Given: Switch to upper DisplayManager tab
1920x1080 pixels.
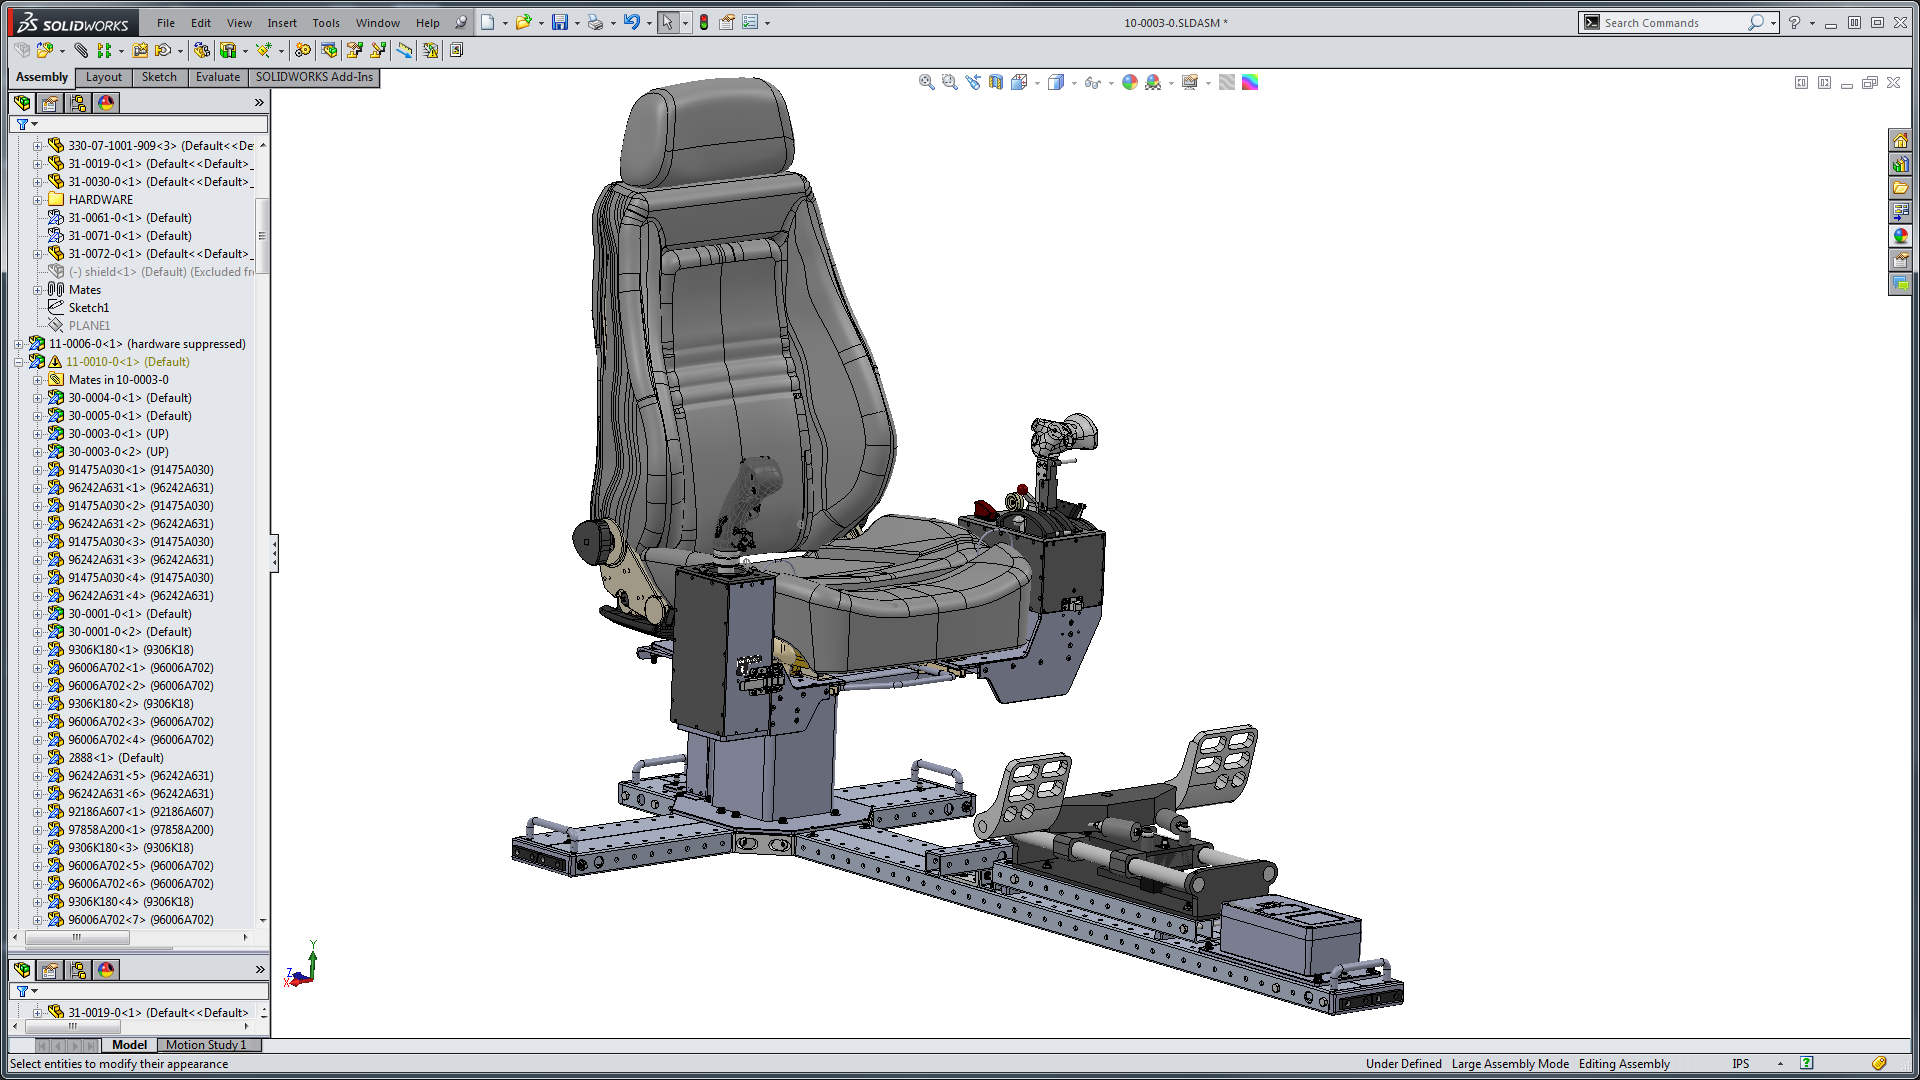Looking at the screenshot, I should 106,102.
